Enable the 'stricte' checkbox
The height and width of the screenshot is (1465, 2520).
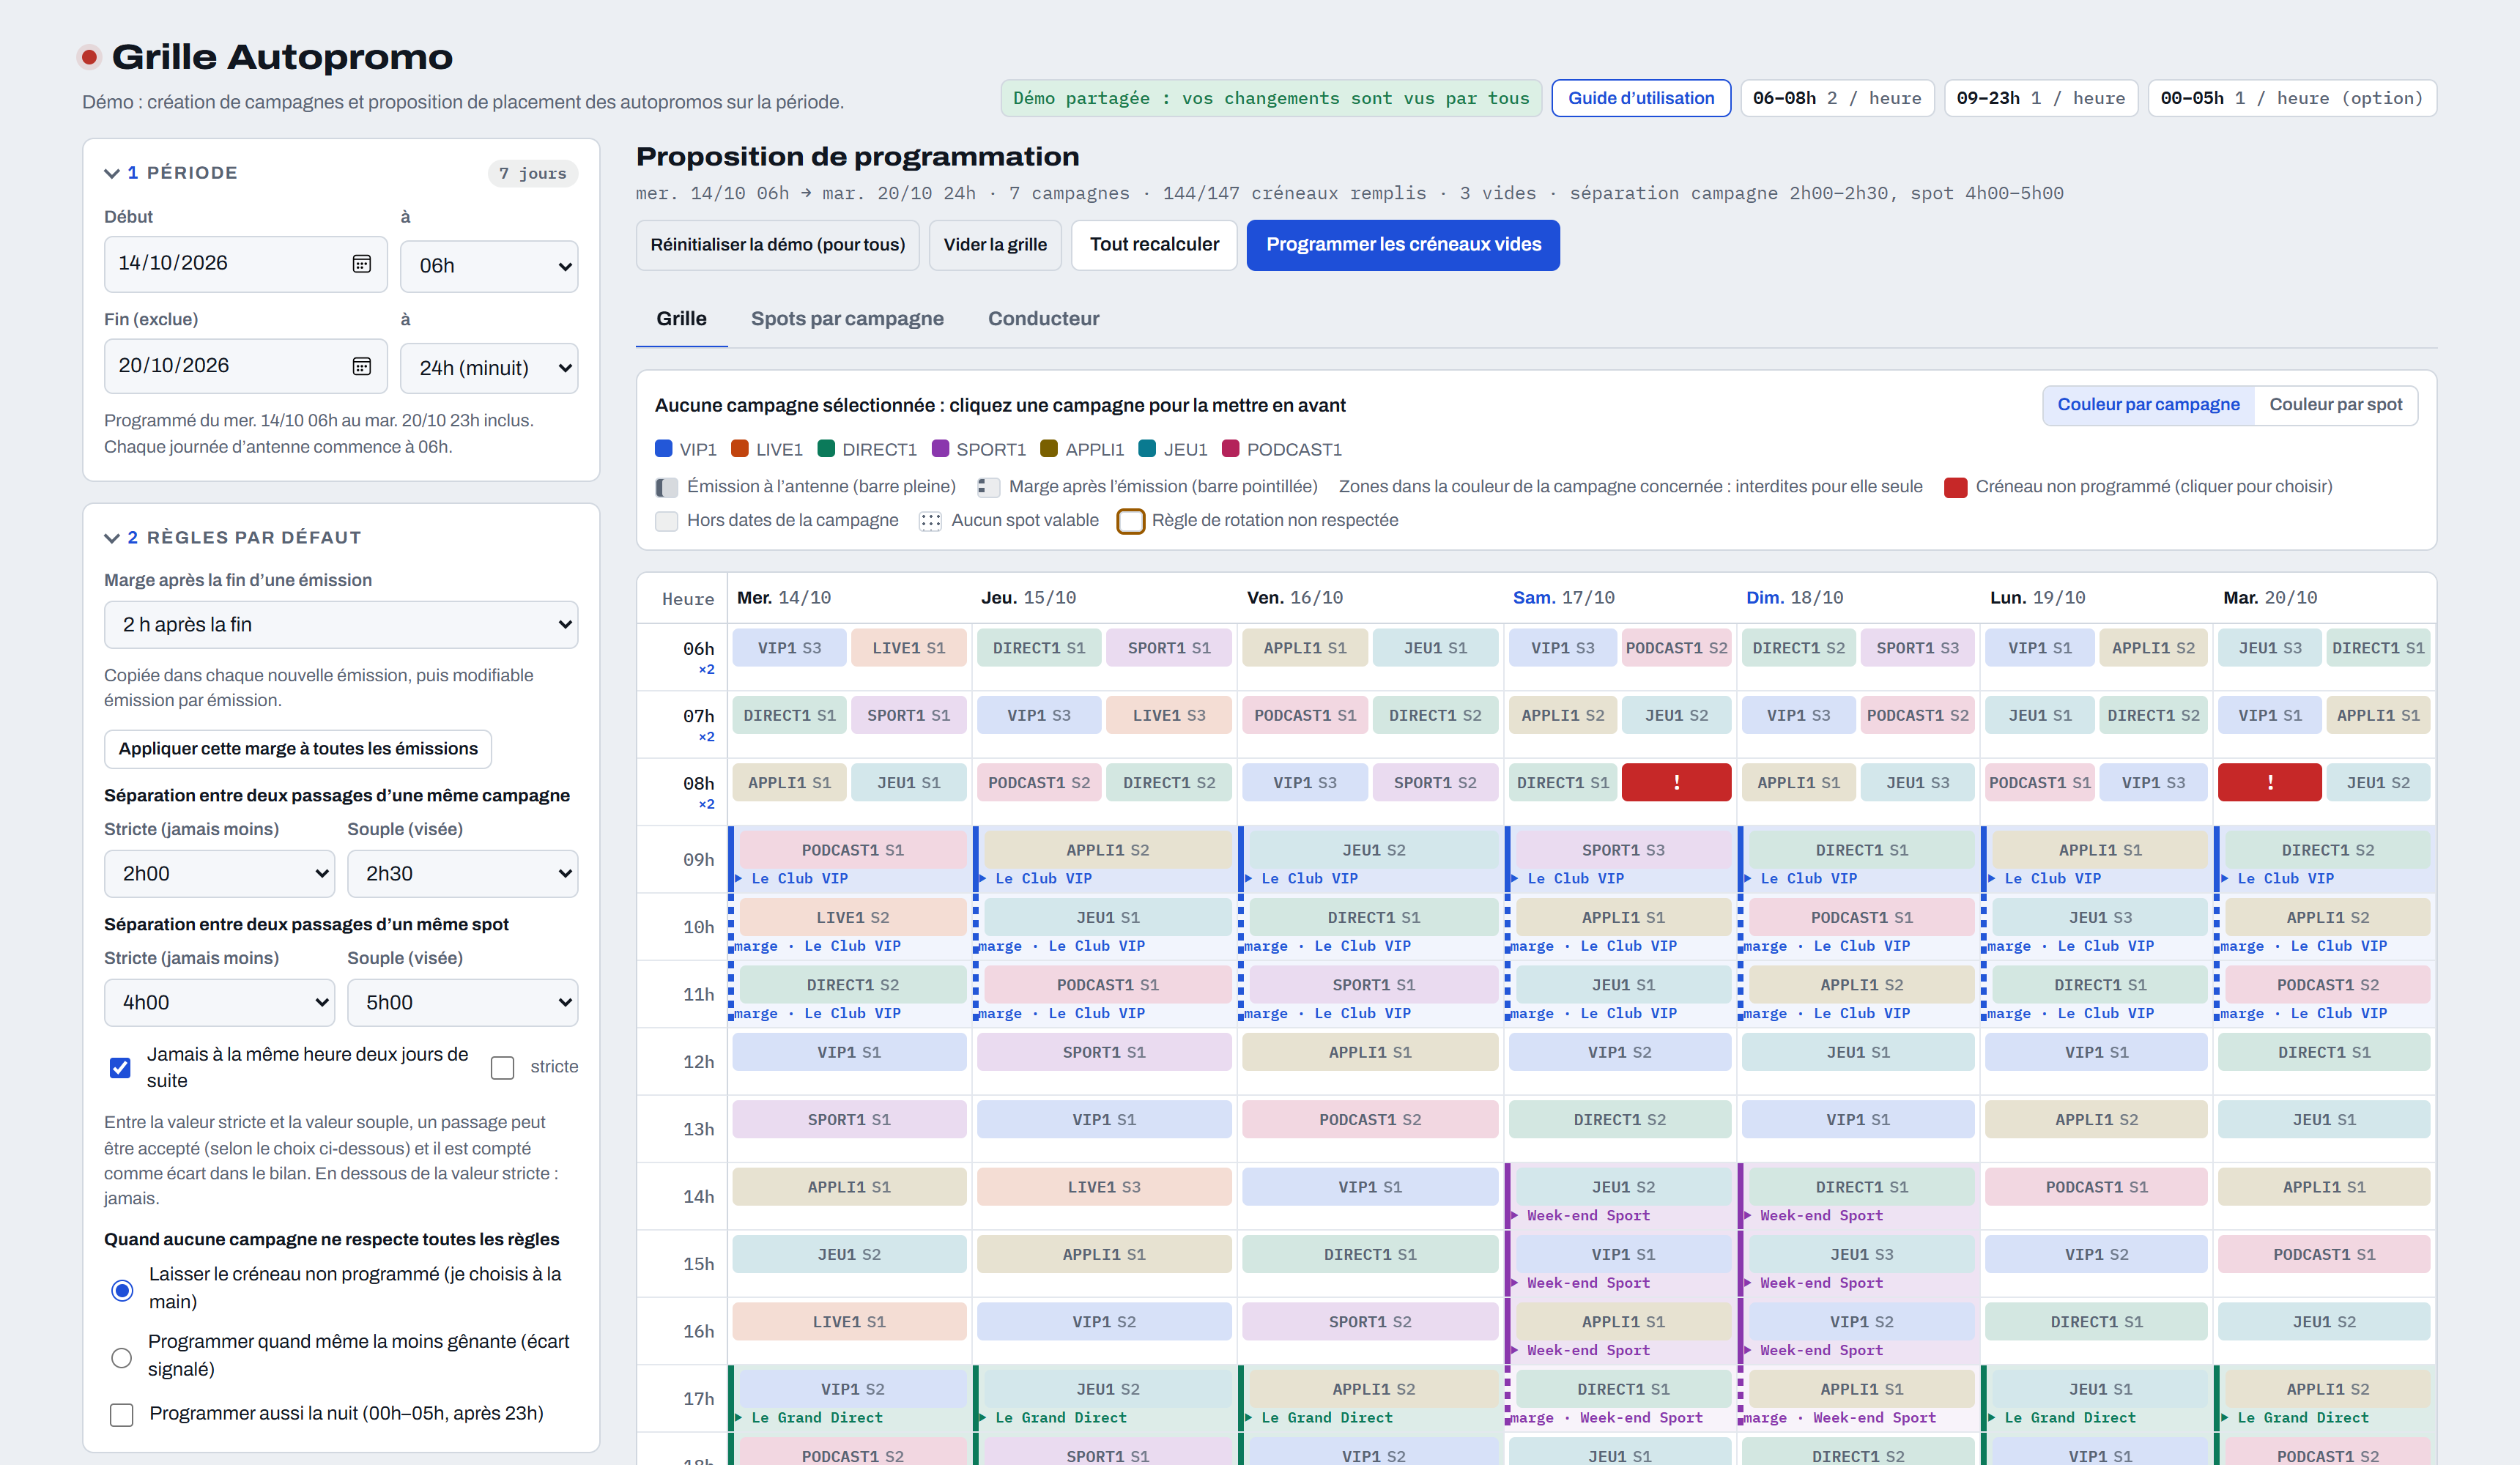[x=503, y=1067]
